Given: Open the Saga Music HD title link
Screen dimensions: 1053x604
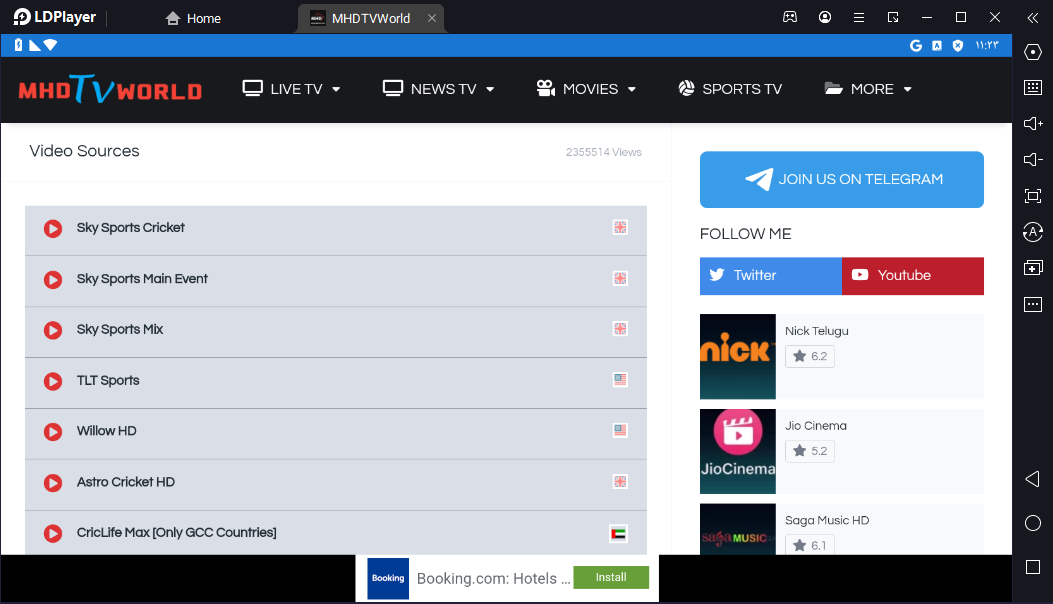Looking at the screenshot, I should pos(827,521).
